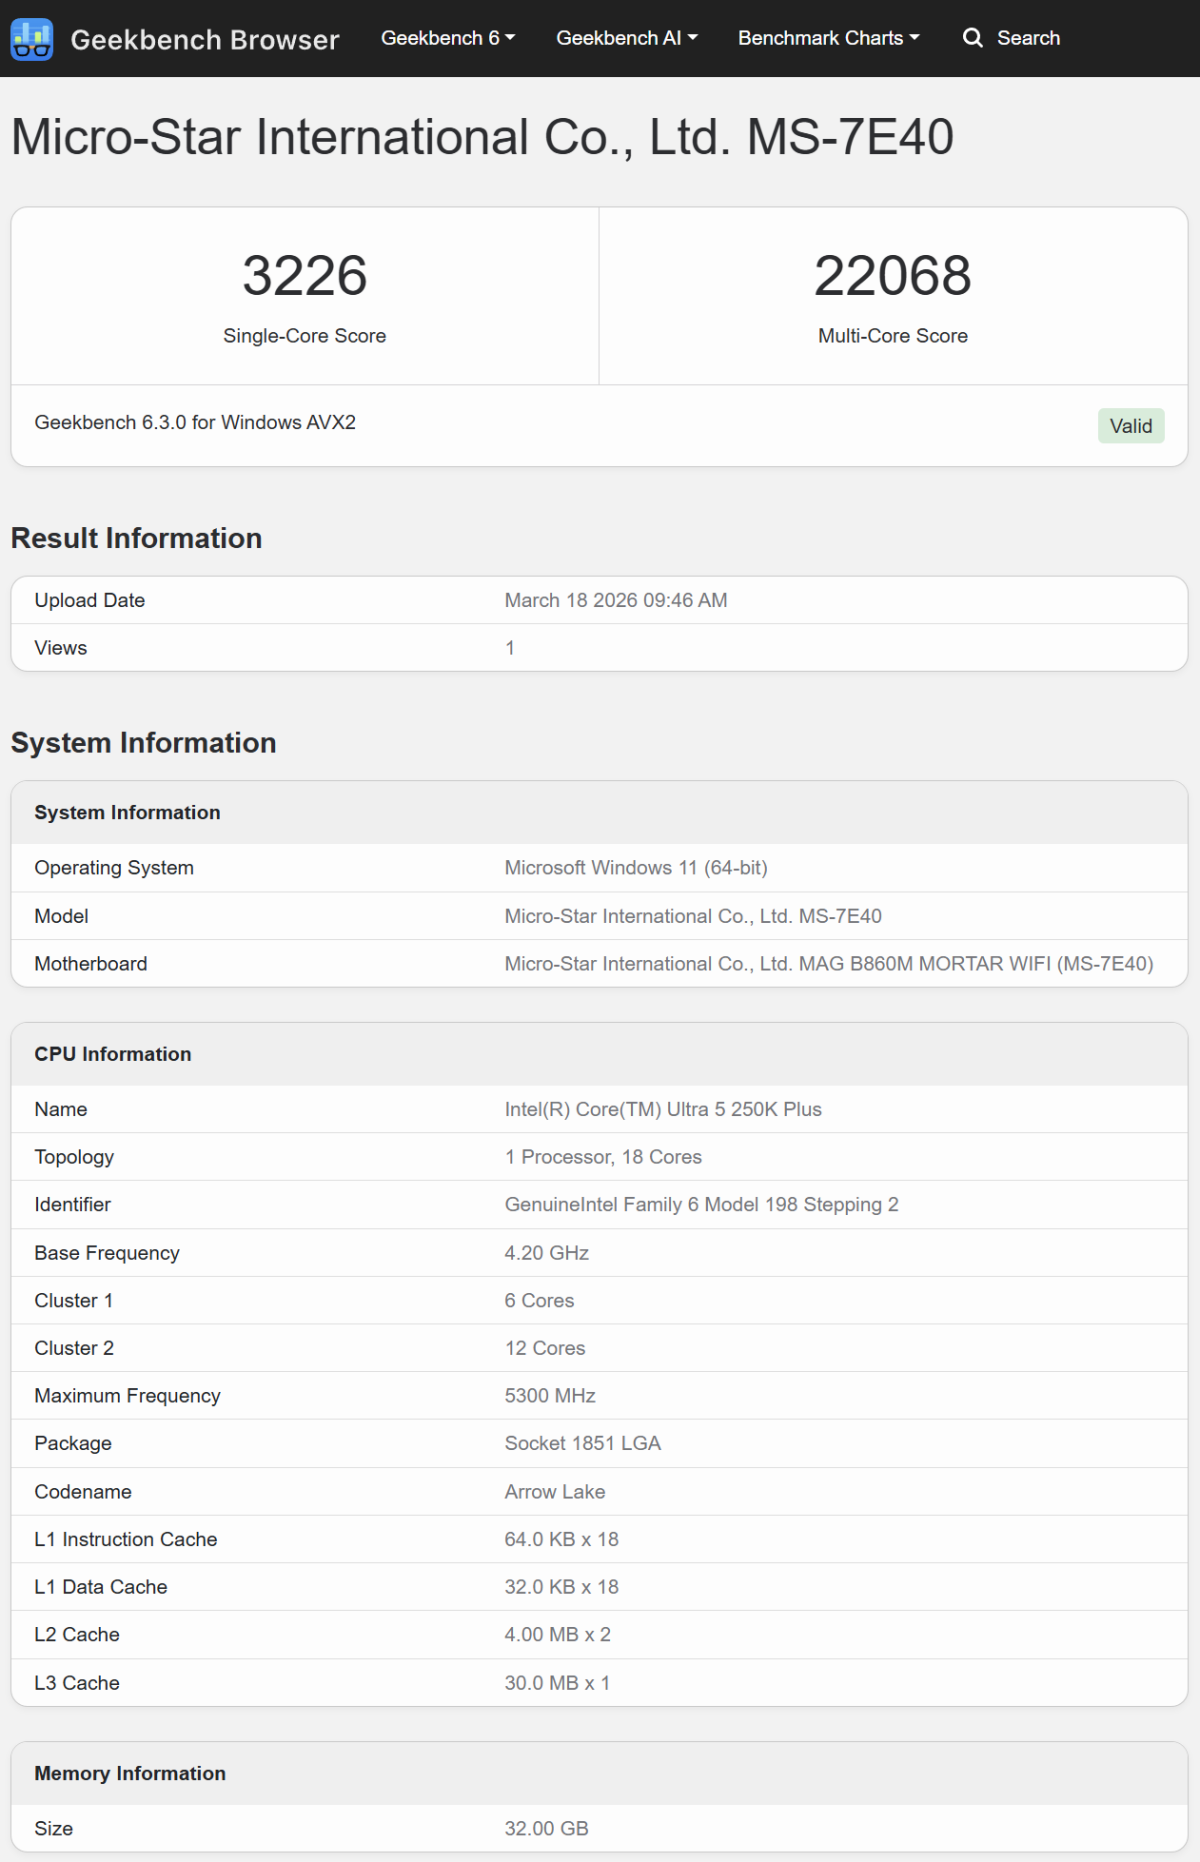Click the Socket 1851 LGA package value

tap(582, 1443)
